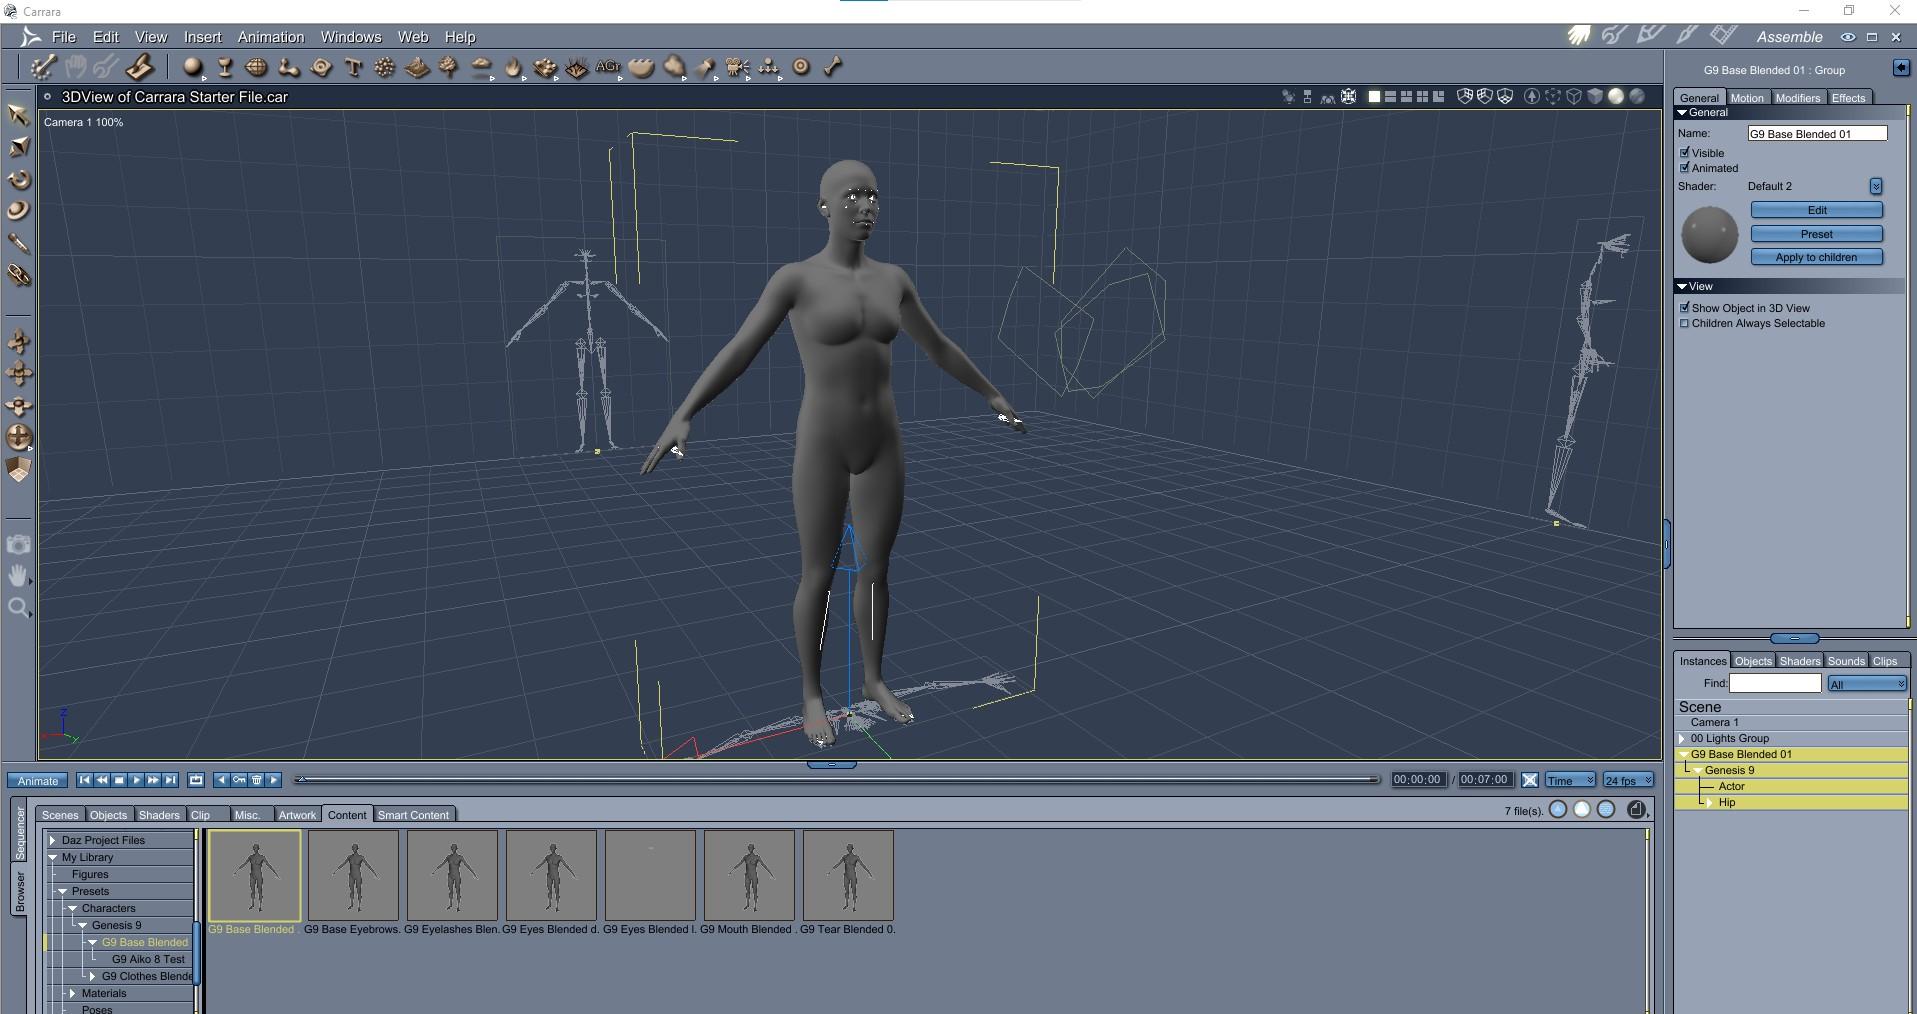Viewport: 1917px width, 1014px height.
Task: Open the Time units dropdown
Action: point(1570,780)
